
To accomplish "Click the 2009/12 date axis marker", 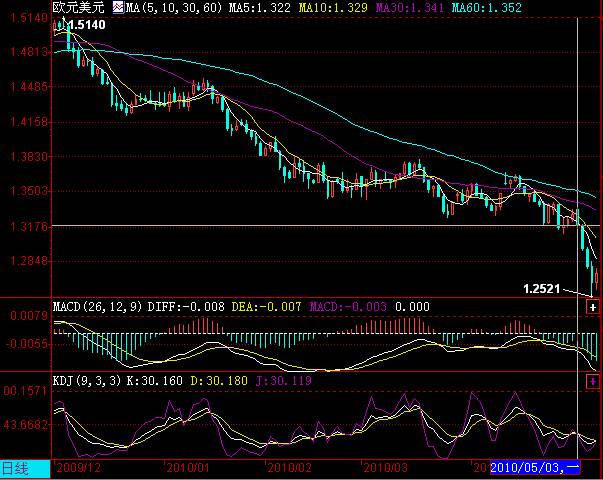I will coord(78,468).
